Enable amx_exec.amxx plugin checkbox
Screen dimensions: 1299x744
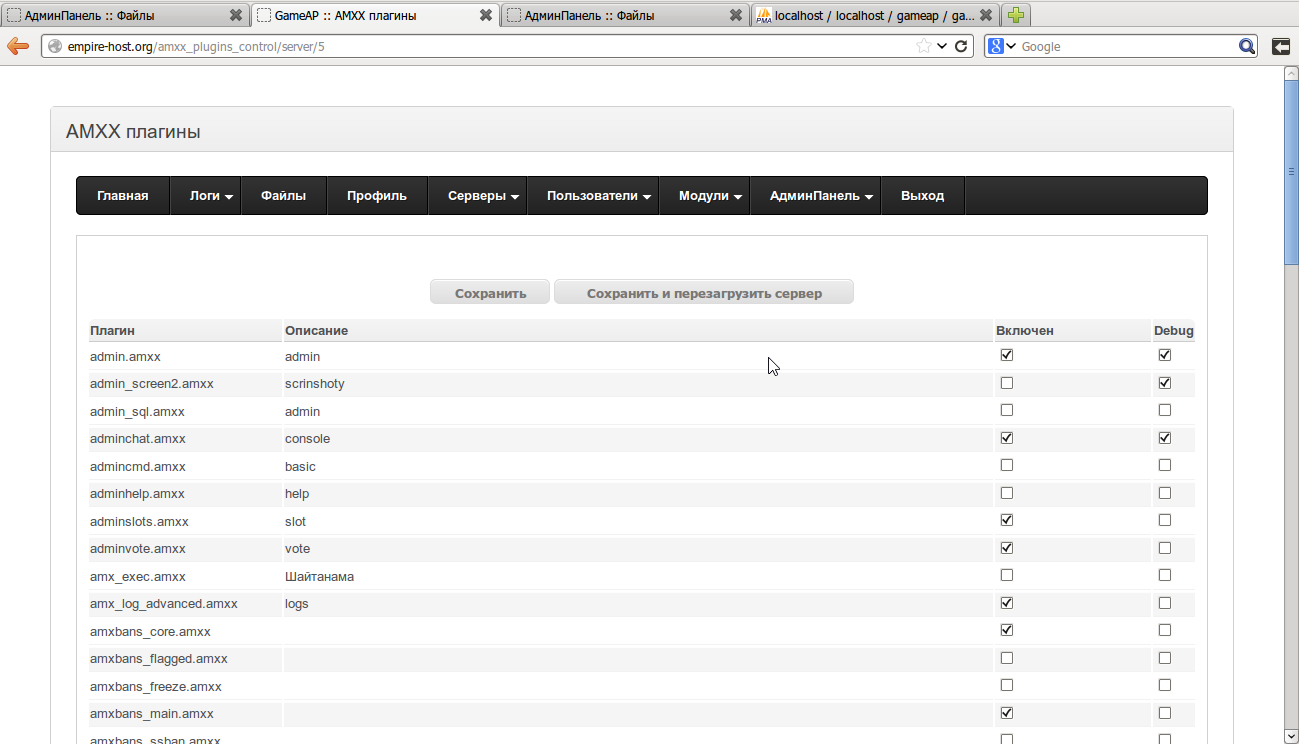pos(1007,575)
